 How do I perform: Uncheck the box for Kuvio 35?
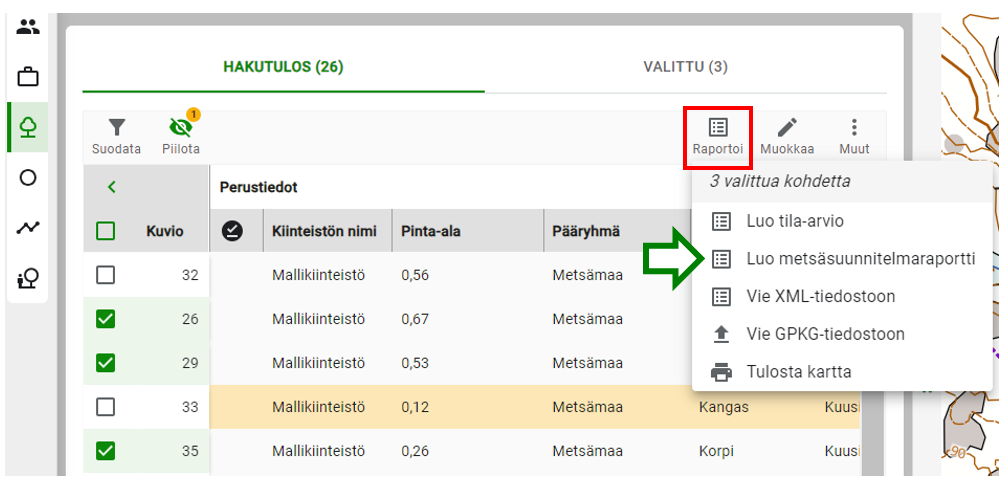click(105, 451)
